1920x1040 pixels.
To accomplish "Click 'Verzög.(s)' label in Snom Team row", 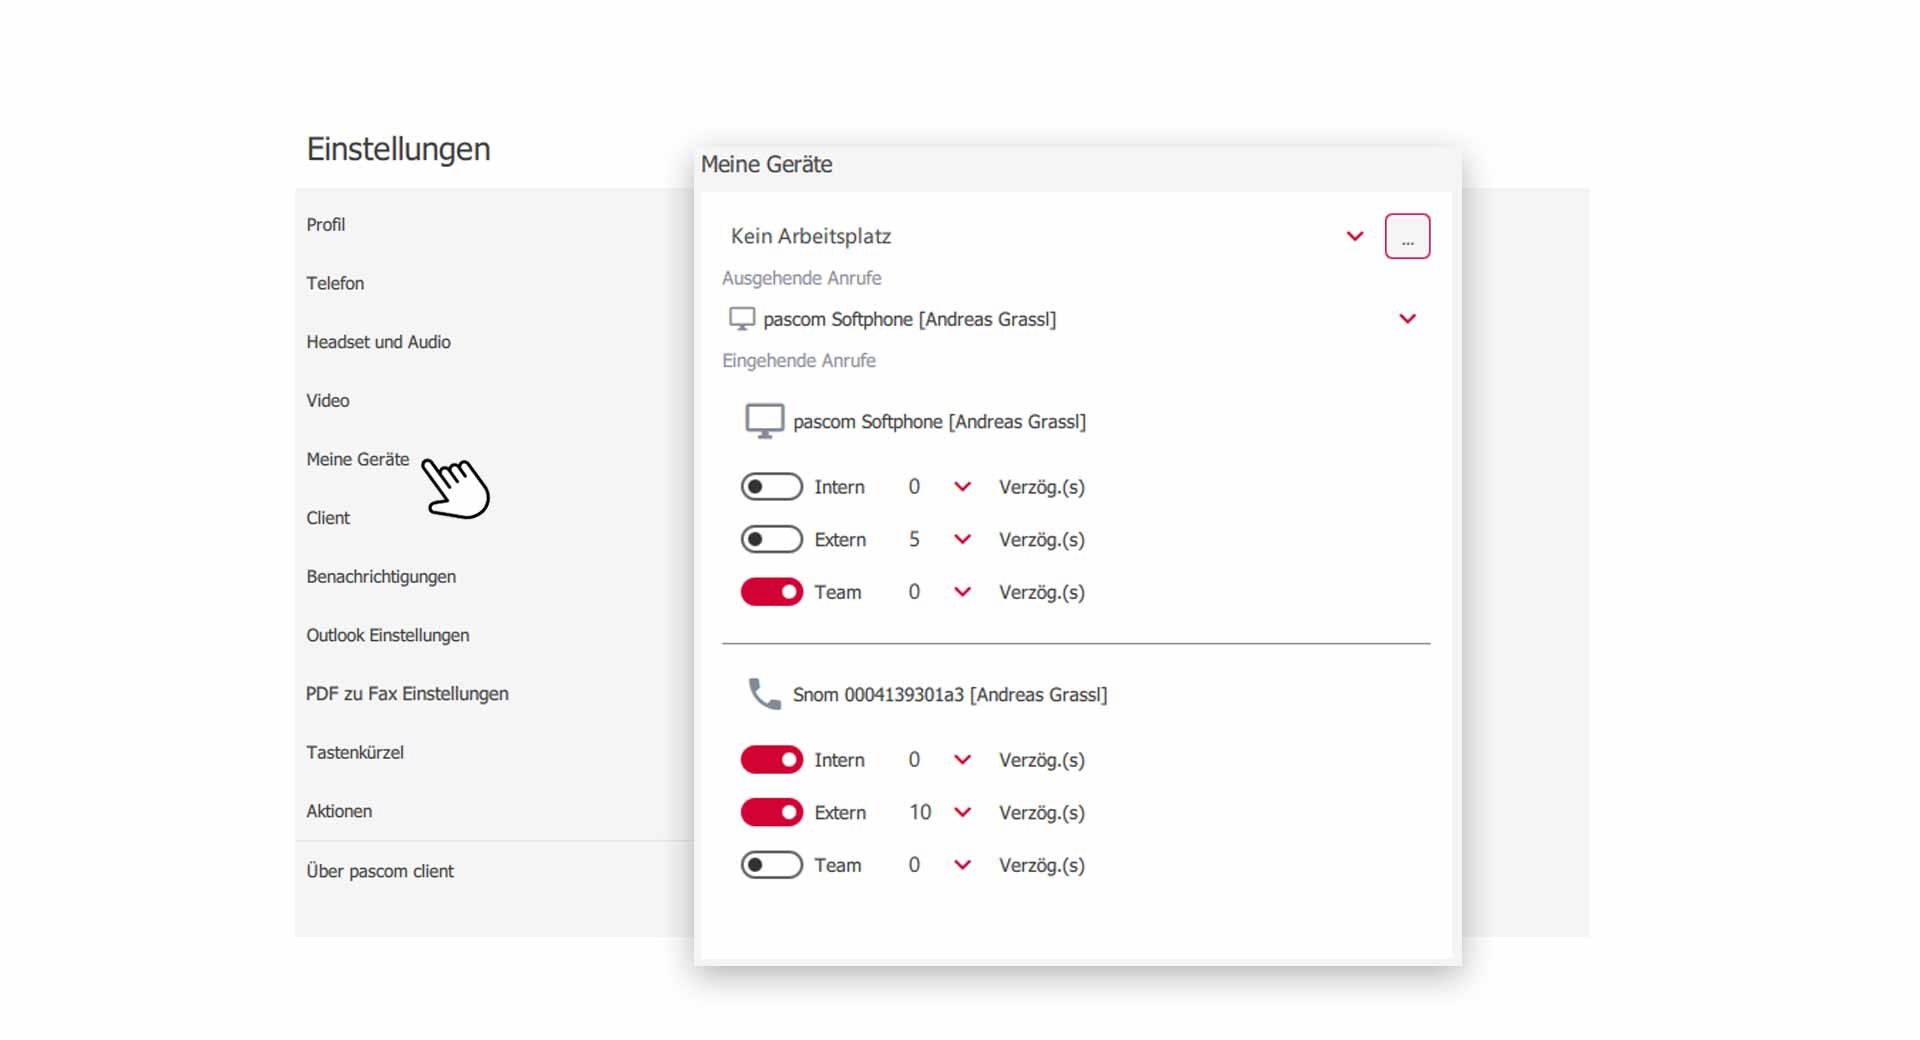I will pyautogui.click(x=1041, y=866).
